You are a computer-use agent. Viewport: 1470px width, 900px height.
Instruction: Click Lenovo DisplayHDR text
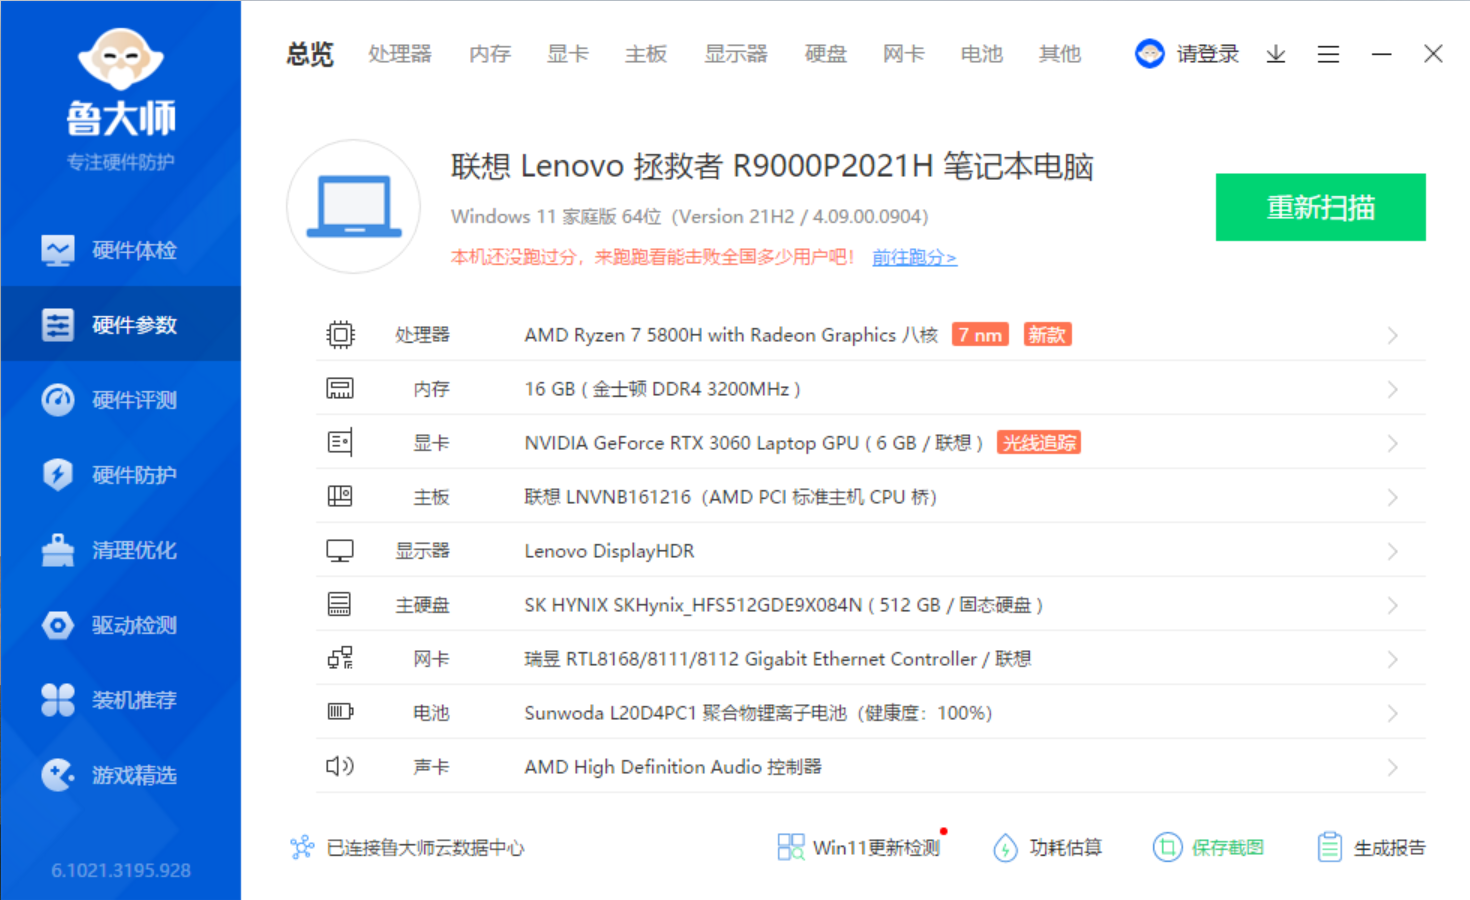(x=609, y=551)
